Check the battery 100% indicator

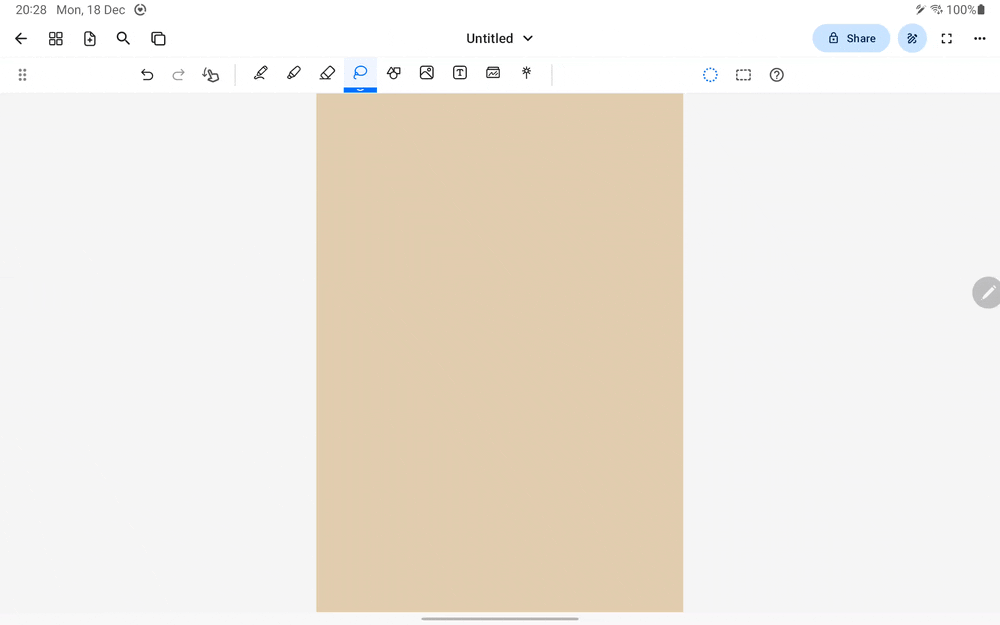[x=966, y=10]
